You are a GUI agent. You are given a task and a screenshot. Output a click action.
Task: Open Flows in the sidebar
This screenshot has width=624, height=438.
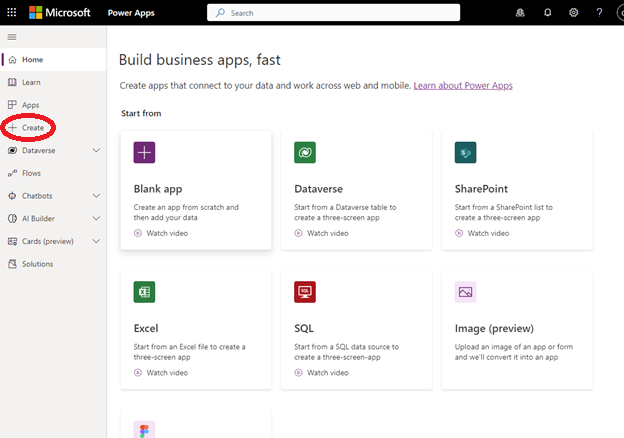coord(53,173)
